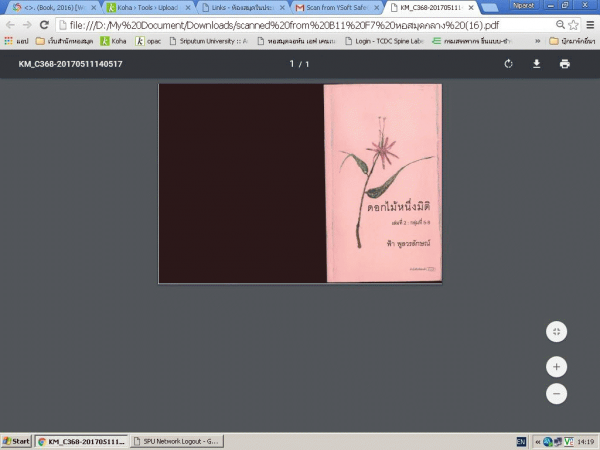
Task: Rotate the PDF page clockwise
Action: (508, 64)
